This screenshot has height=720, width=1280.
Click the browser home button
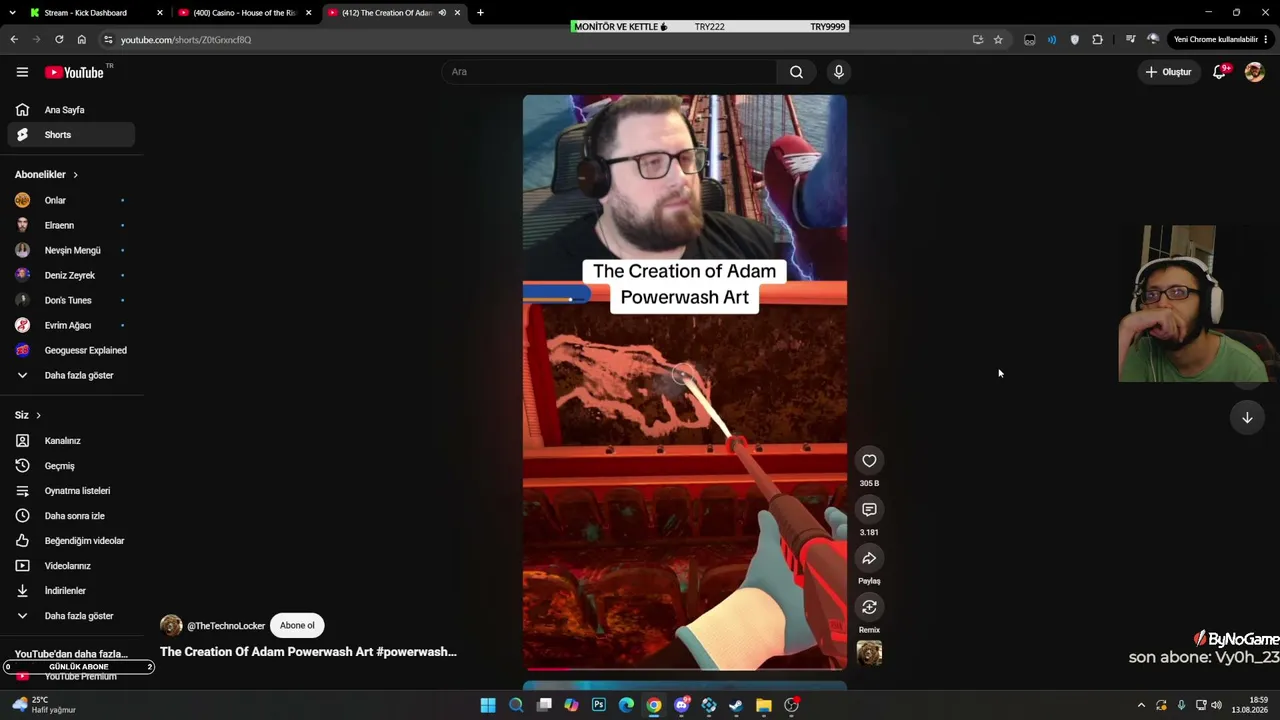click(81, 40)
